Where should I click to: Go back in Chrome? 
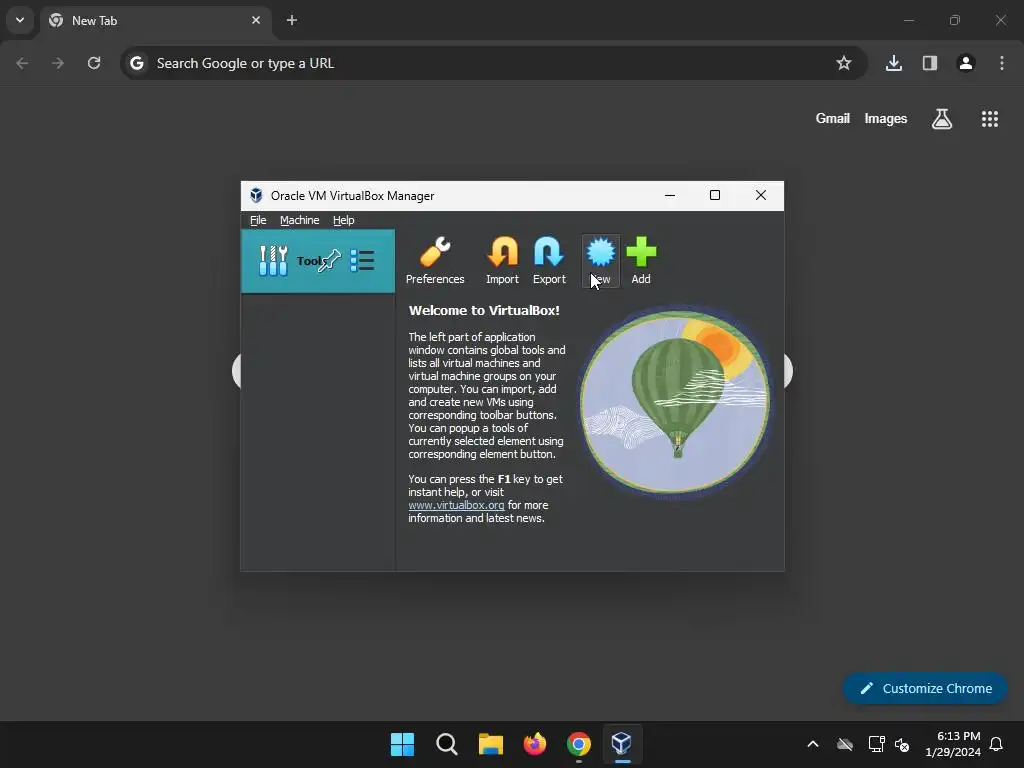pyautogui.click(x=22, y=63)
